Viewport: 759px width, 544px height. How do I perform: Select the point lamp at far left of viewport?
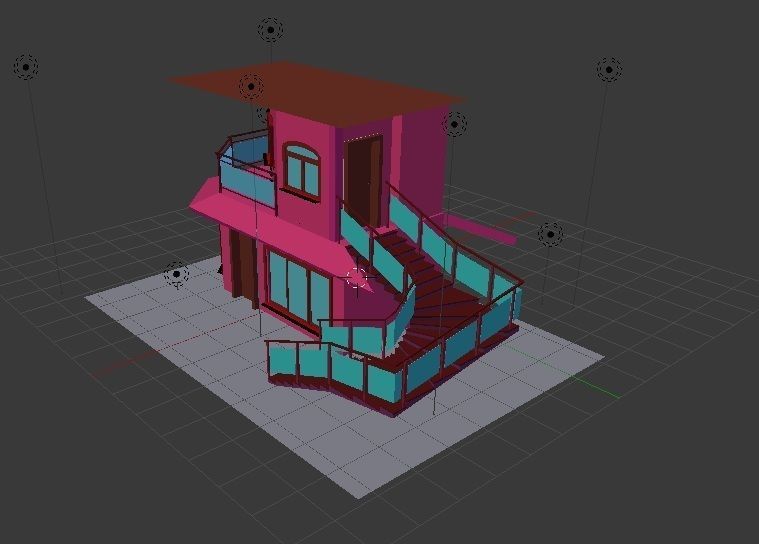(x=26, y=67)
